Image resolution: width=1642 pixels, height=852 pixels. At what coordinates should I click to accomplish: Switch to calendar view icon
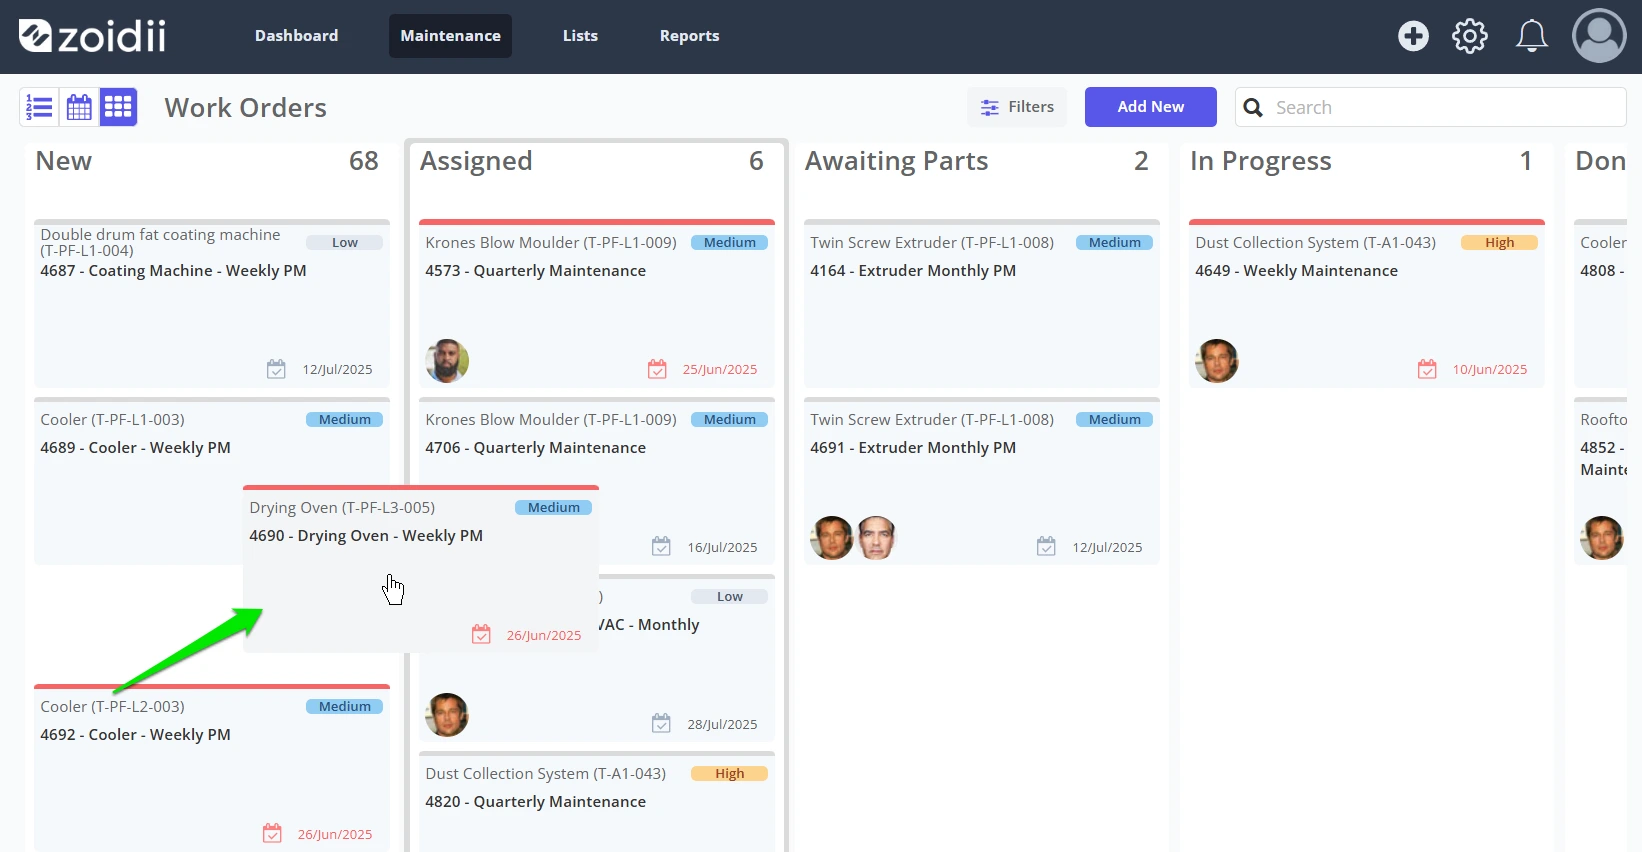79,107
